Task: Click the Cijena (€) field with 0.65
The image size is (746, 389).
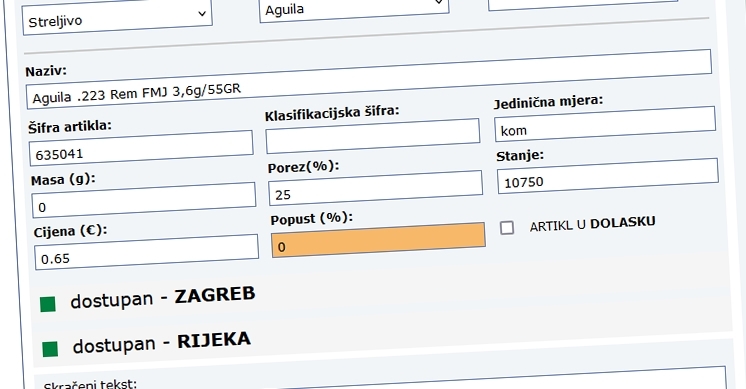Action: click(x=147, y=252)
